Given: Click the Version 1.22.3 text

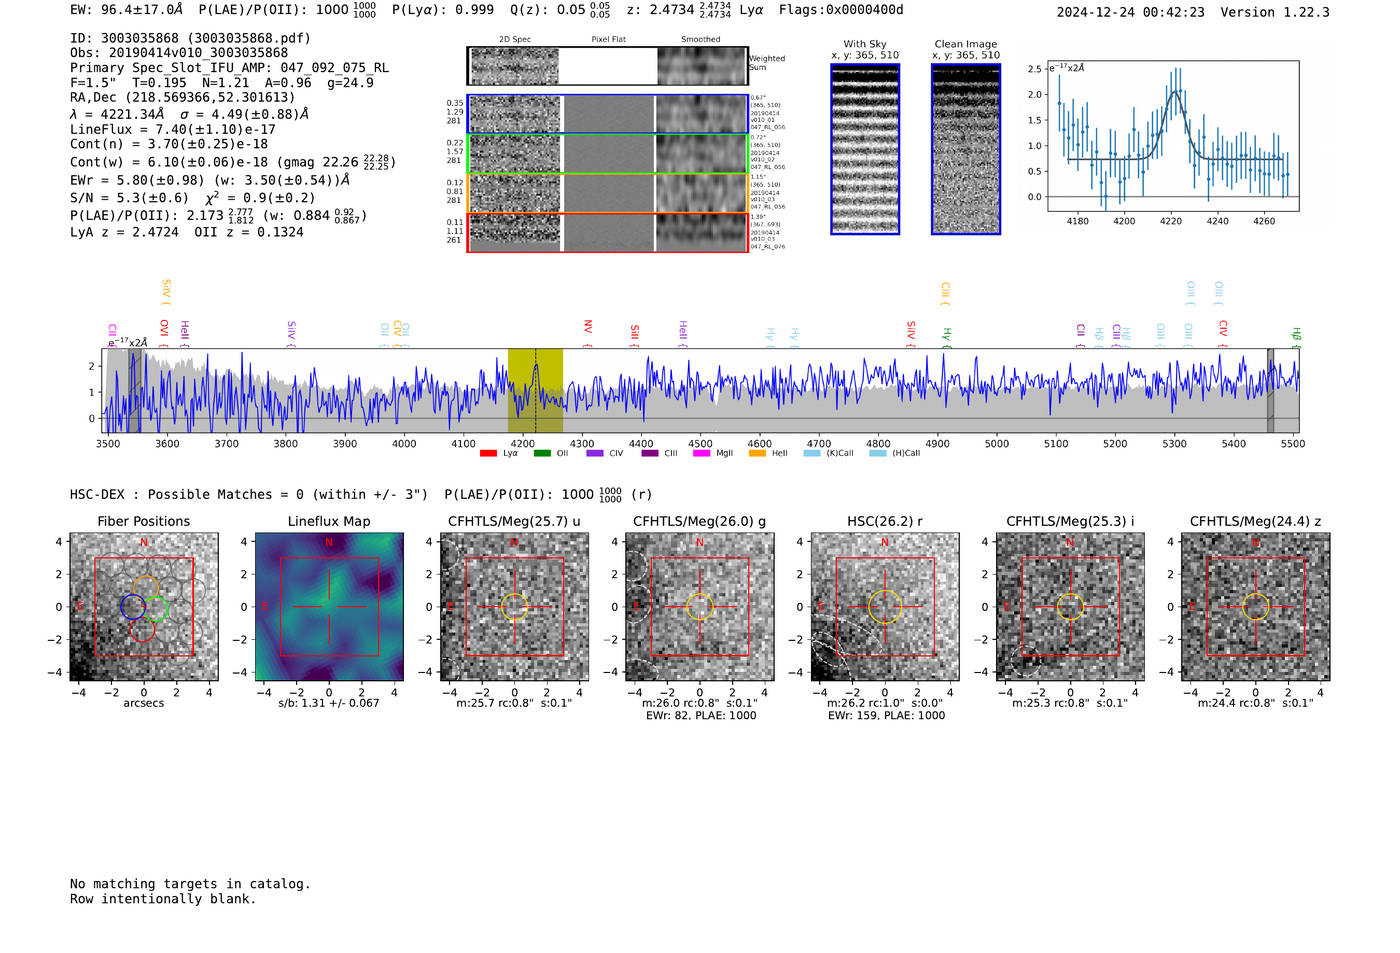Looking at the screenshot, I should pos(1275,12).
